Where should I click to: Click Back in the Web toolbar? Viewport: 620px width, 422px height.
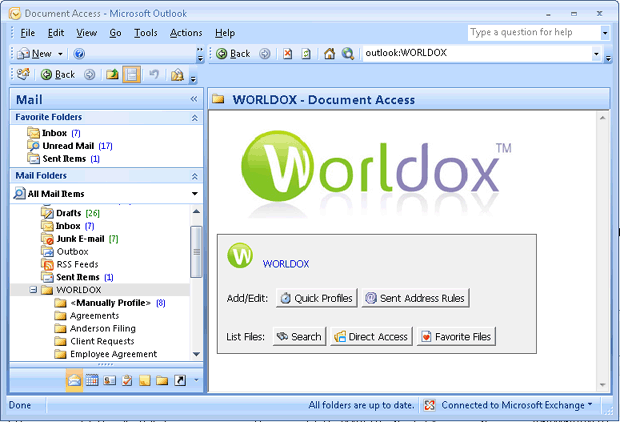233,53
